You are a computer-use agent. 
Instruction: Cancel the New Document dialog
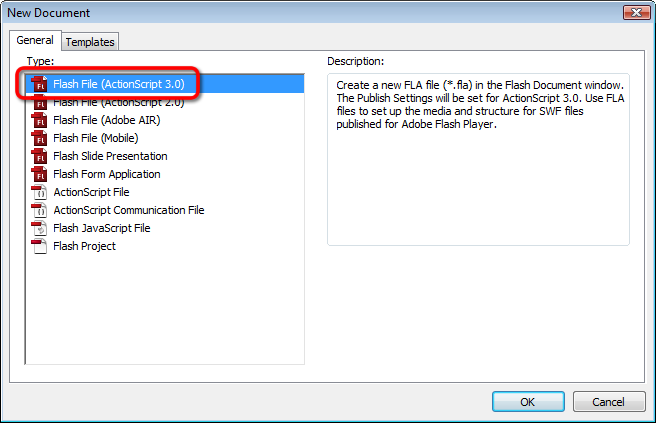tap(608, 401)
